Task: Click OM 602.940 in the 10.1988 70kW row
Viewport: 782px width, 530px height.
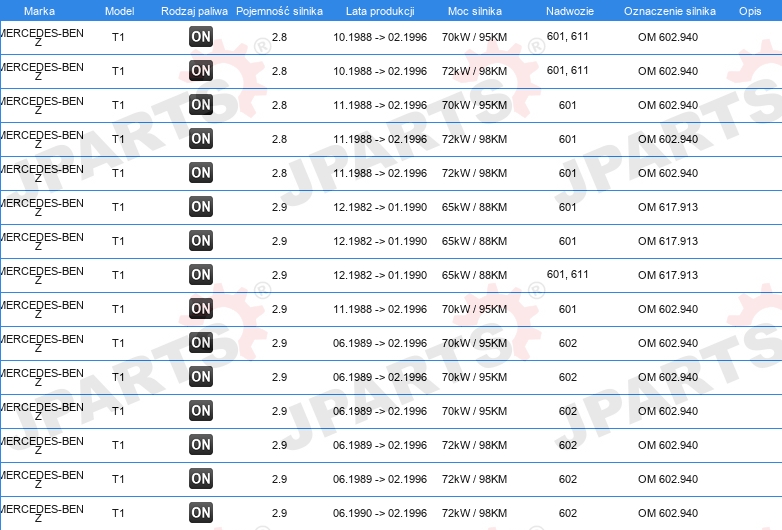Action: pos(668,37)
